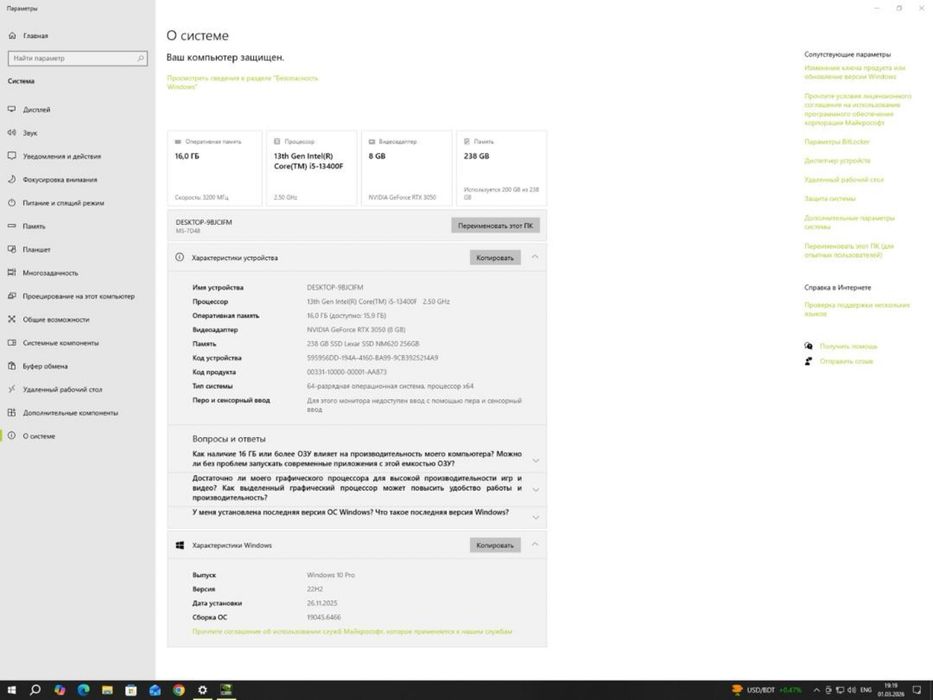The image size is (933, 700).
Task: Click the product code 00331-10000-00001-AA873
Action: pos(346,372)
